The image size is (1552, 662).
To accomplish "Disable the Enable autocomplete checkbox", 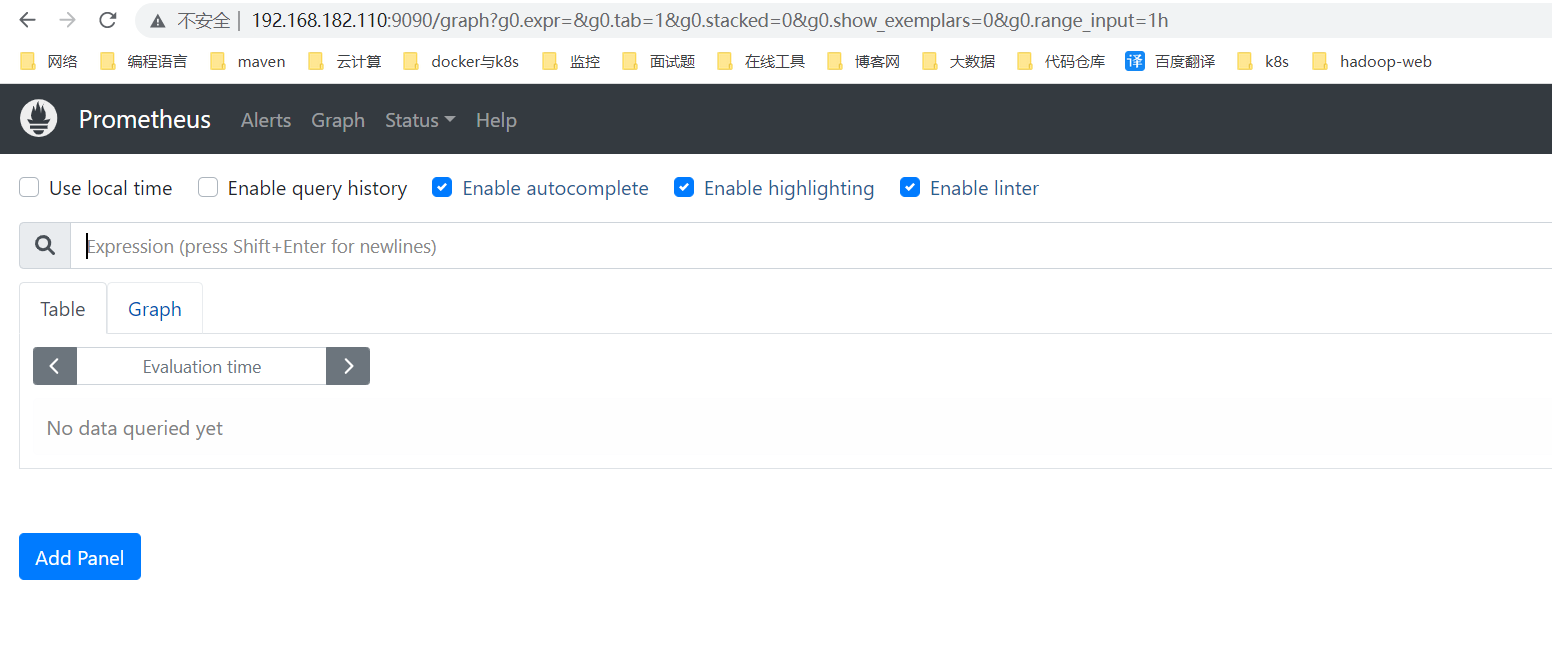I will coord(442,187).
